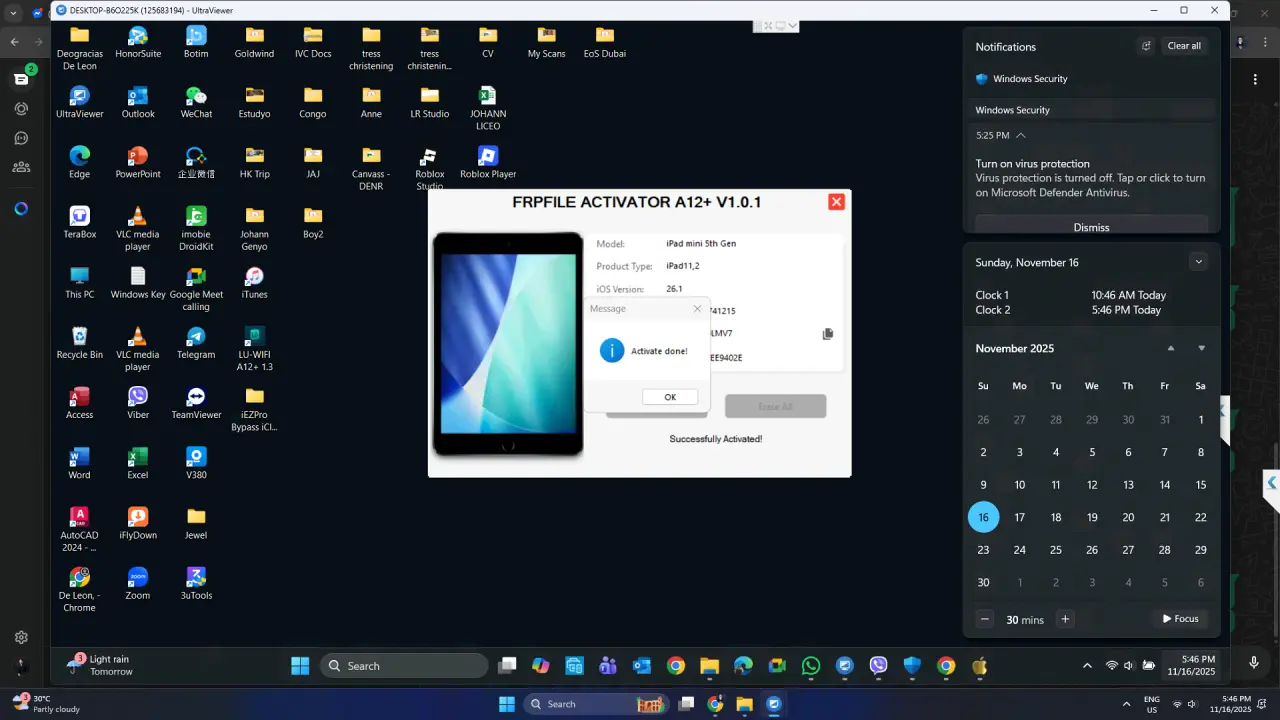Show hidden icons in the local bottom taskbar

coord(1127,704)
